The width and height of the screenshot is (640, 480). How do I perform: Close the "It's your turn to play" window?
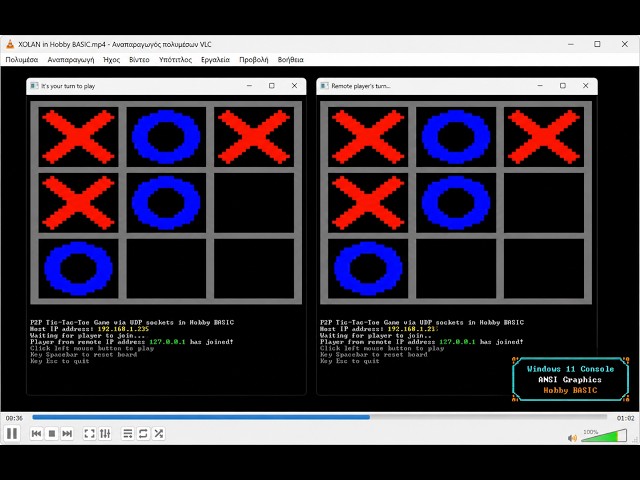[294, 86]
